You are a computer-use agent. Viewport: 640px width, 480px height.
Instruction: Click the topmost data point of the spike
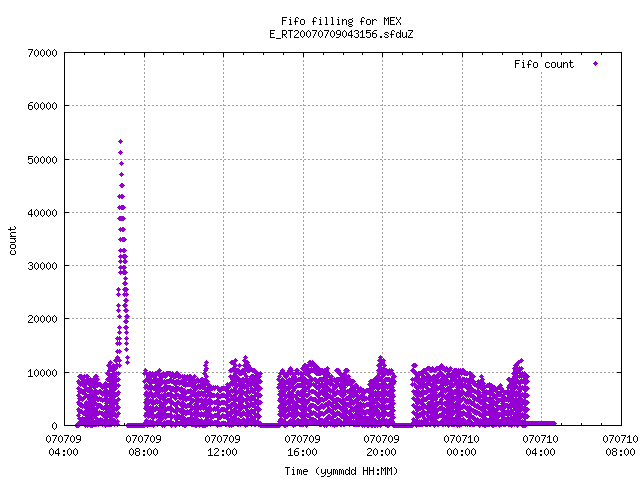pos(120,142)
